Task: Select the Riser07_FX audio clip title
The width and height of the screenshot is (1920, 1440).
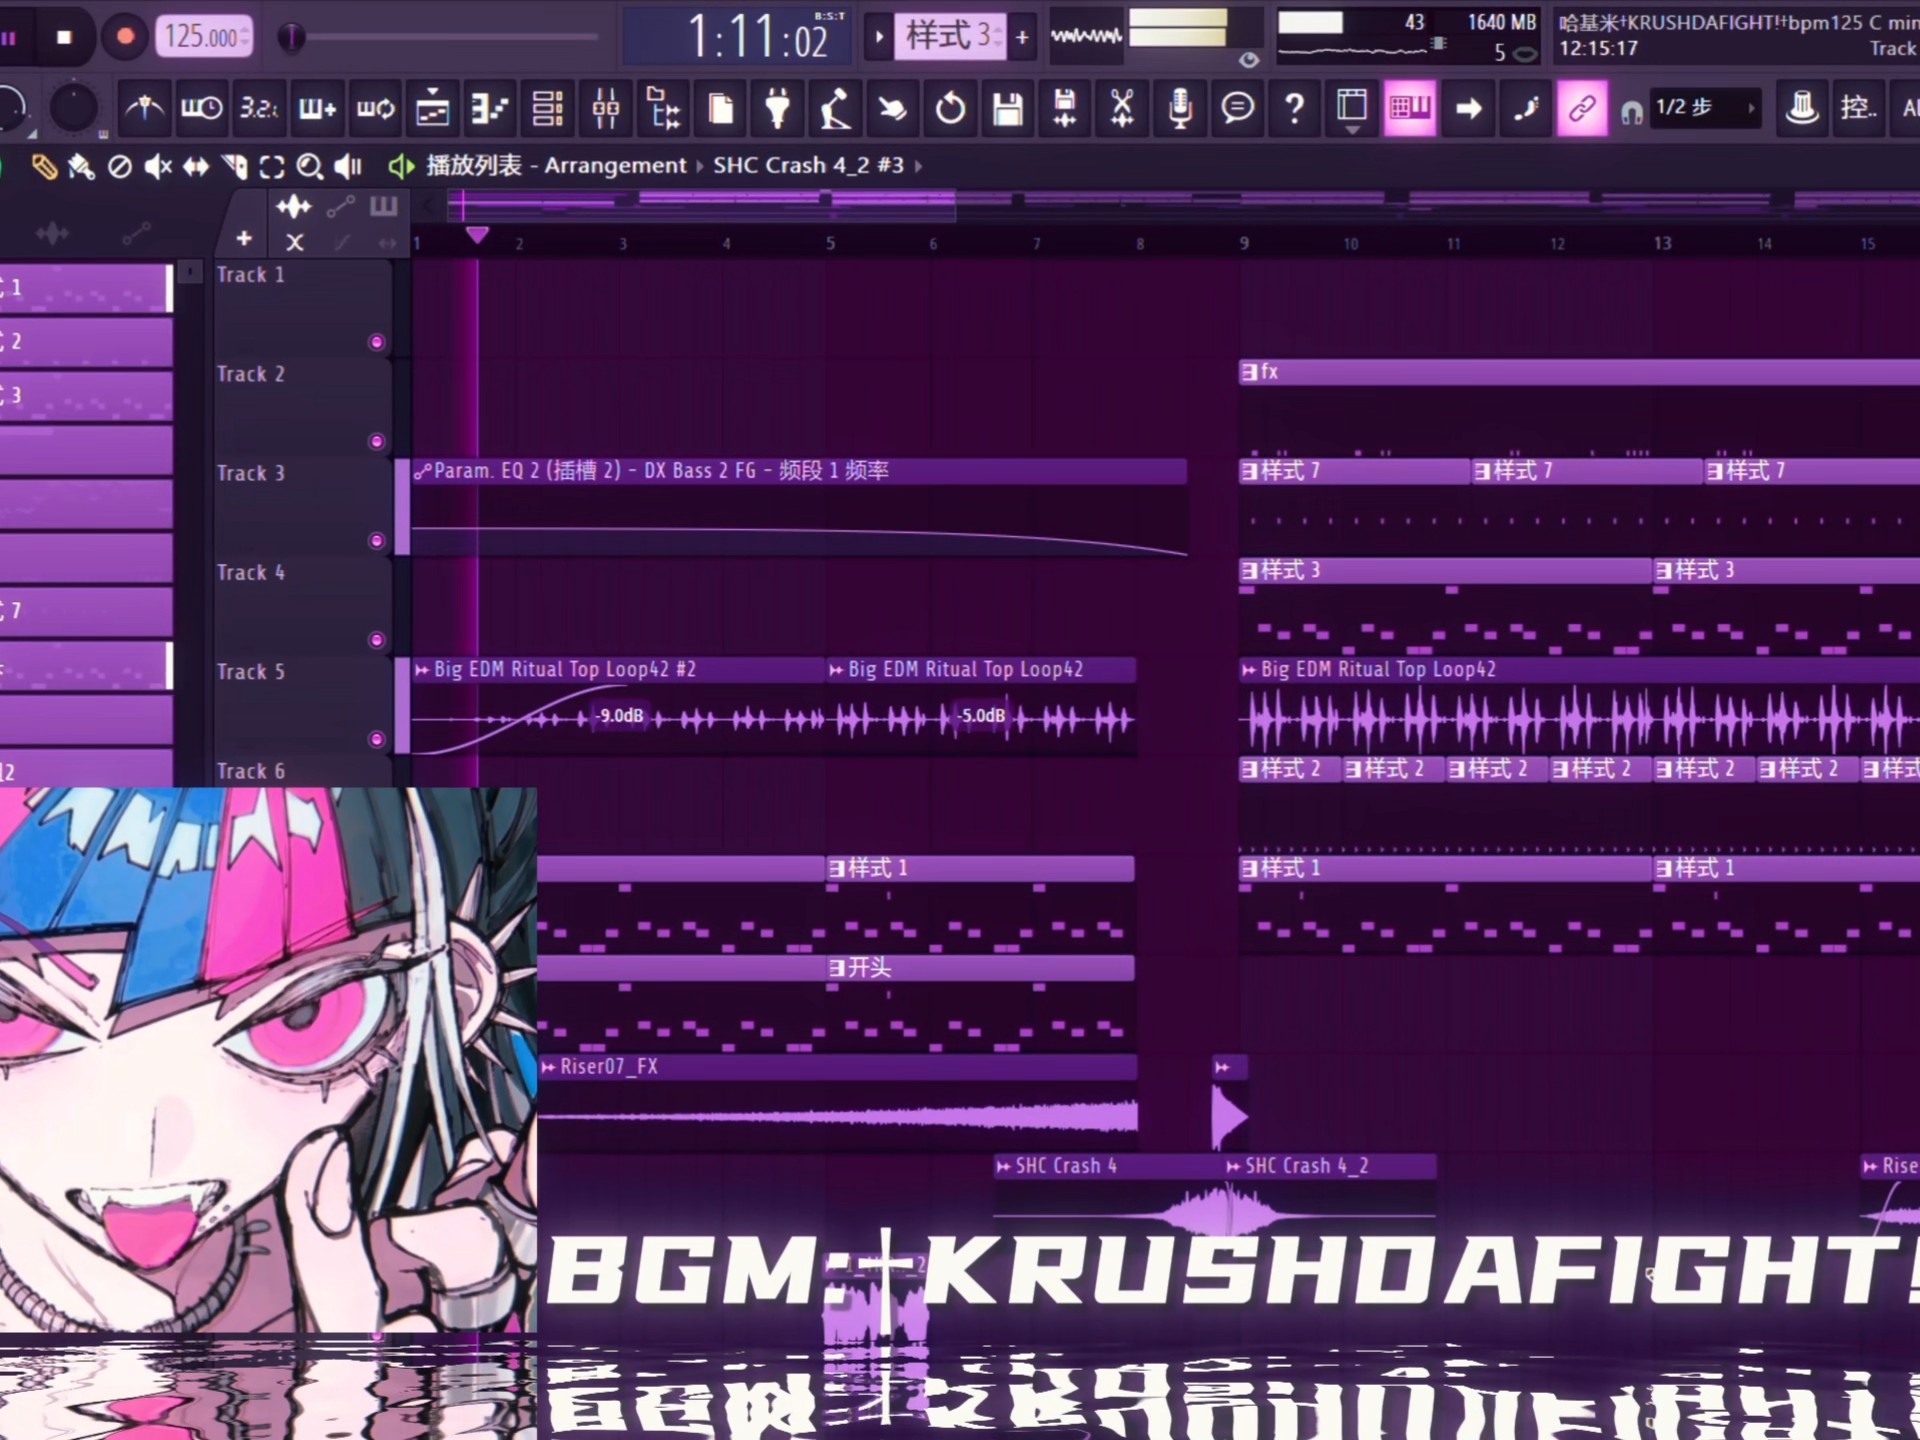Action: 609,1067
